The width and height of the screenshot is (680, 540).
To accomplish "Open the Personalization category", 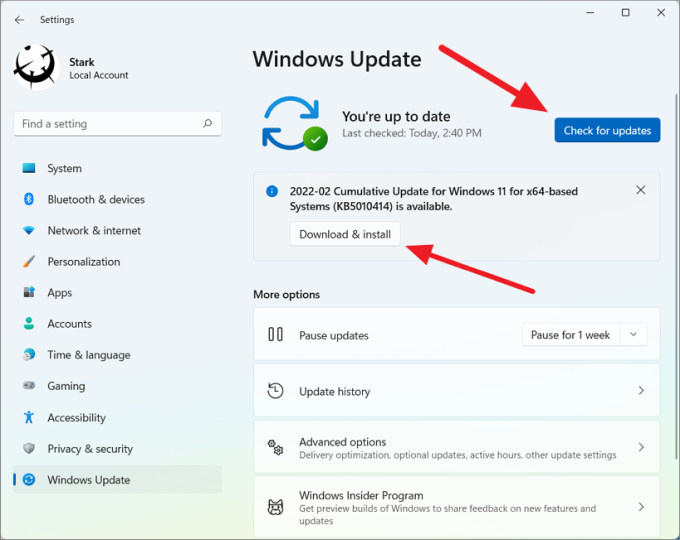I will [x=117, y=262].
